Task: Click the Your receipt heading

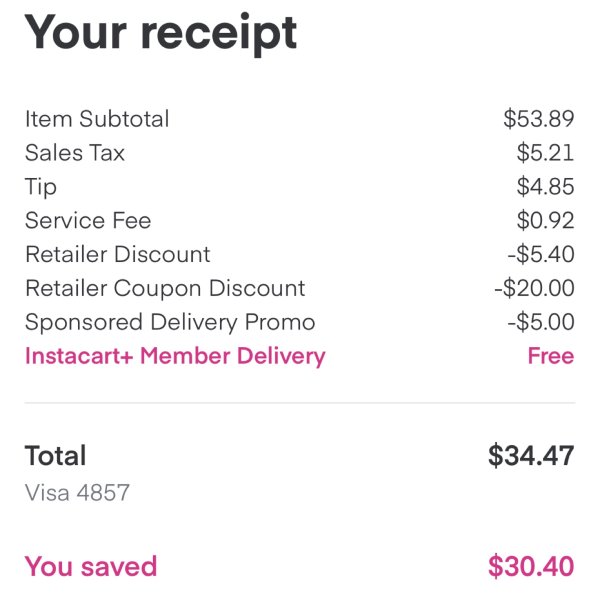Action: [x=161, y=34]
